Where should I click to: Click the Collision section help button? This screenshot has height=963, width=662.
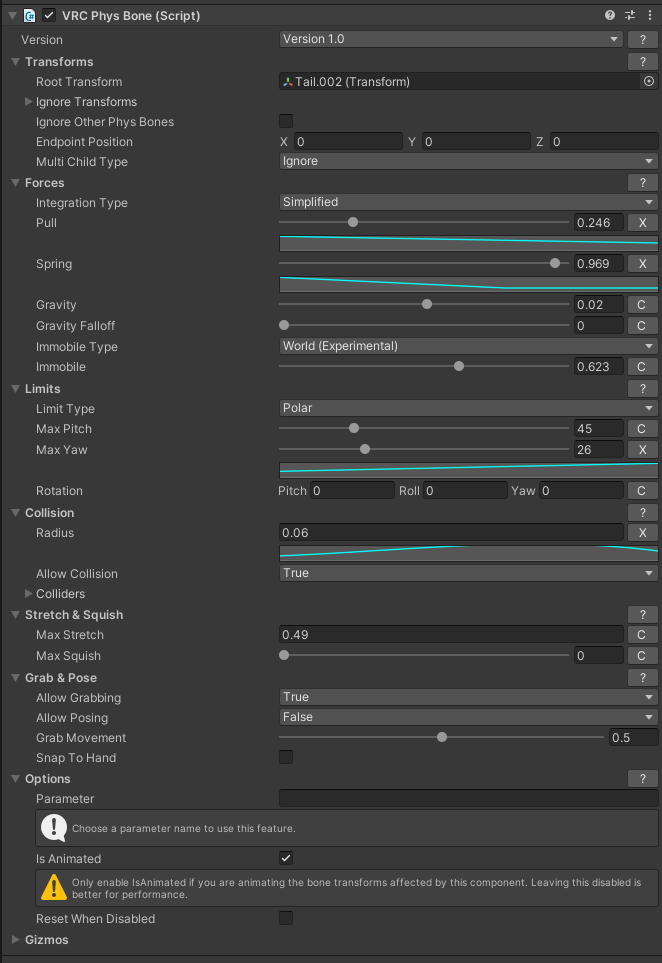point(642,512)
